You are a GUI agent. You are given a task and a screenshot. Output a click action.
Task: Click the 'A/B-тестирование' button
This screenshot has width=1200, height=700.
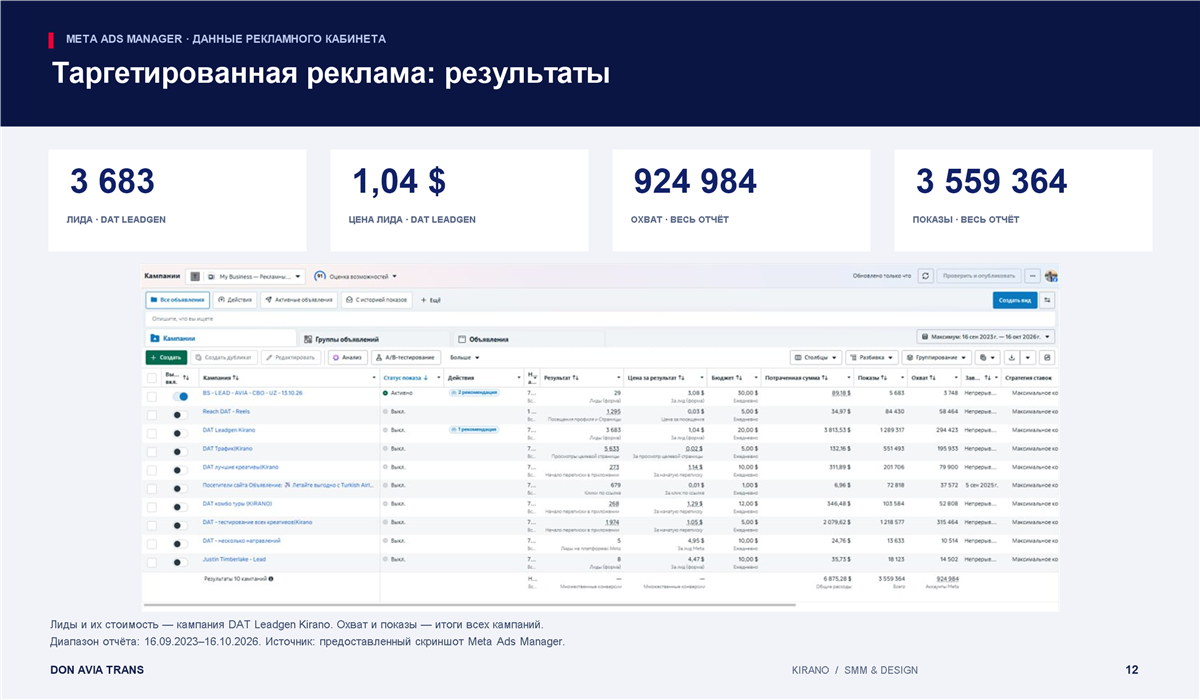coord(405,357)
